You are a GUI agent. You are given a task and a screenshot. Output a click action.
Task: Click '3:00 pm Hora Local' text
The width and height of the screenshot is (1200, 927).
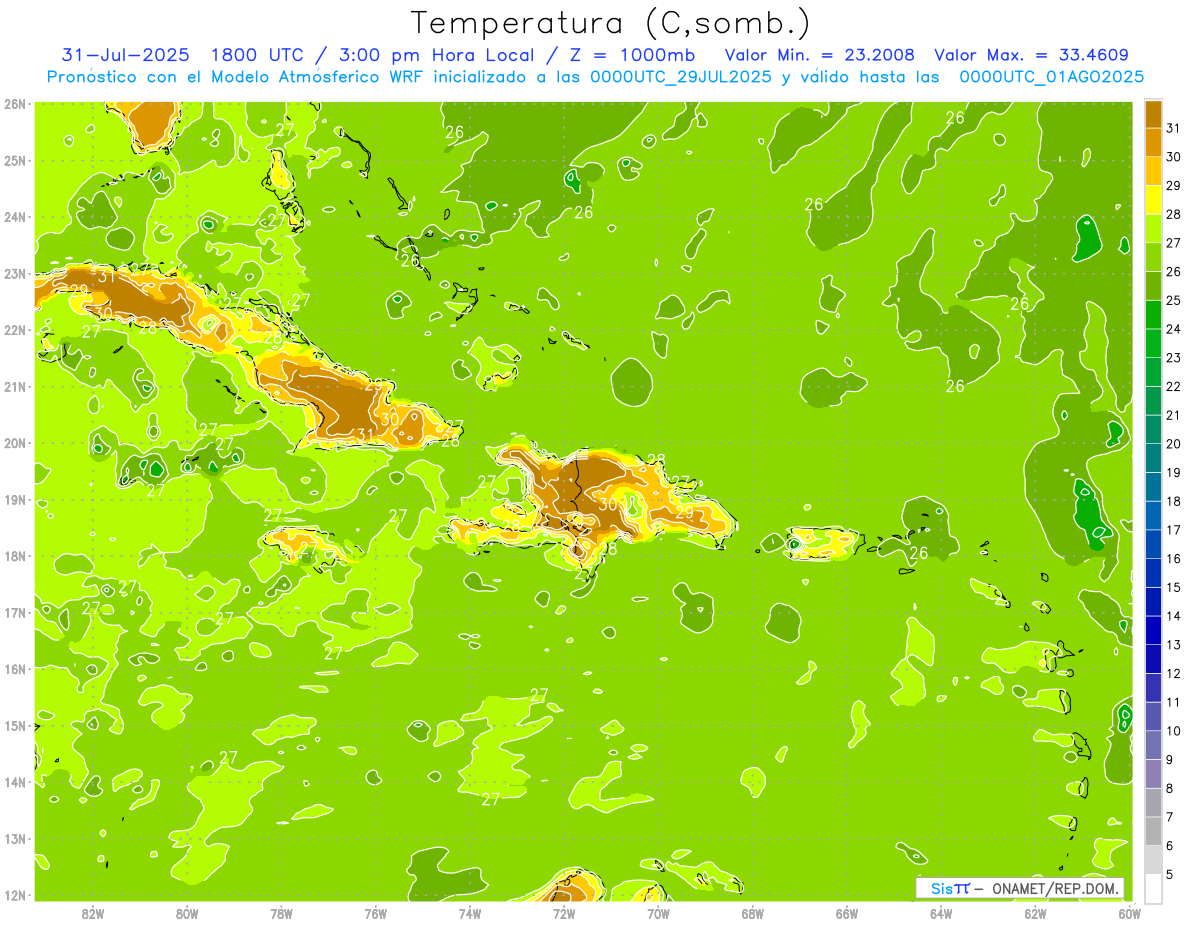pos(437,55)
